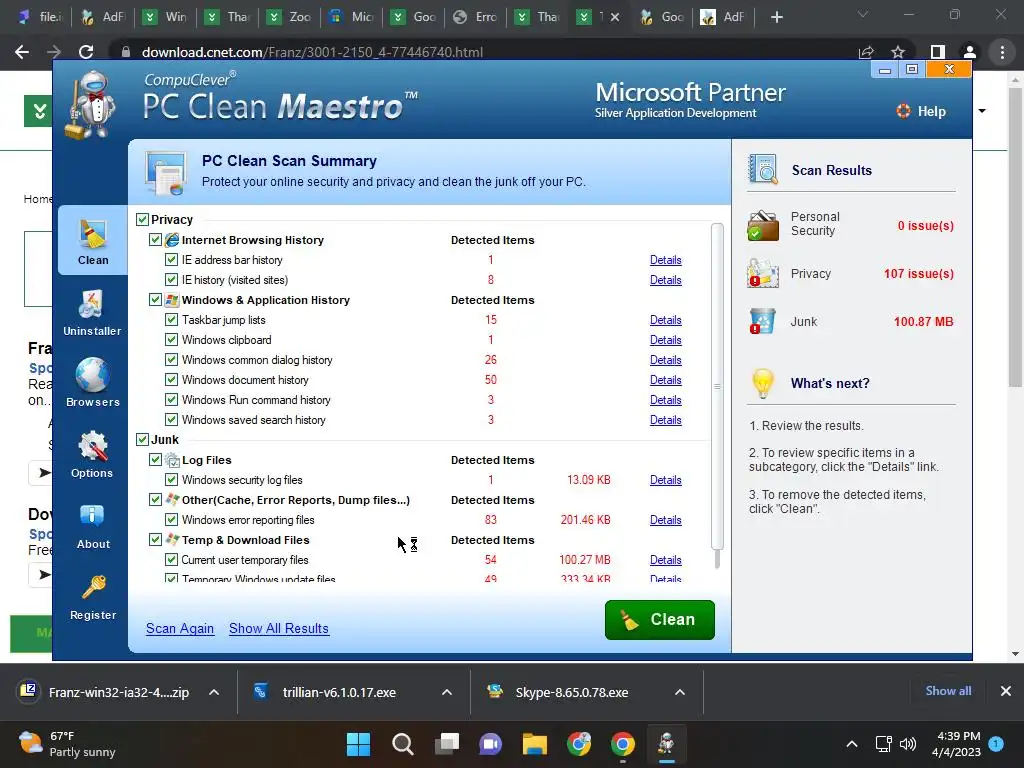
Task: Uncheck the Junk category checkbox
Action: [x=142, y=440]
